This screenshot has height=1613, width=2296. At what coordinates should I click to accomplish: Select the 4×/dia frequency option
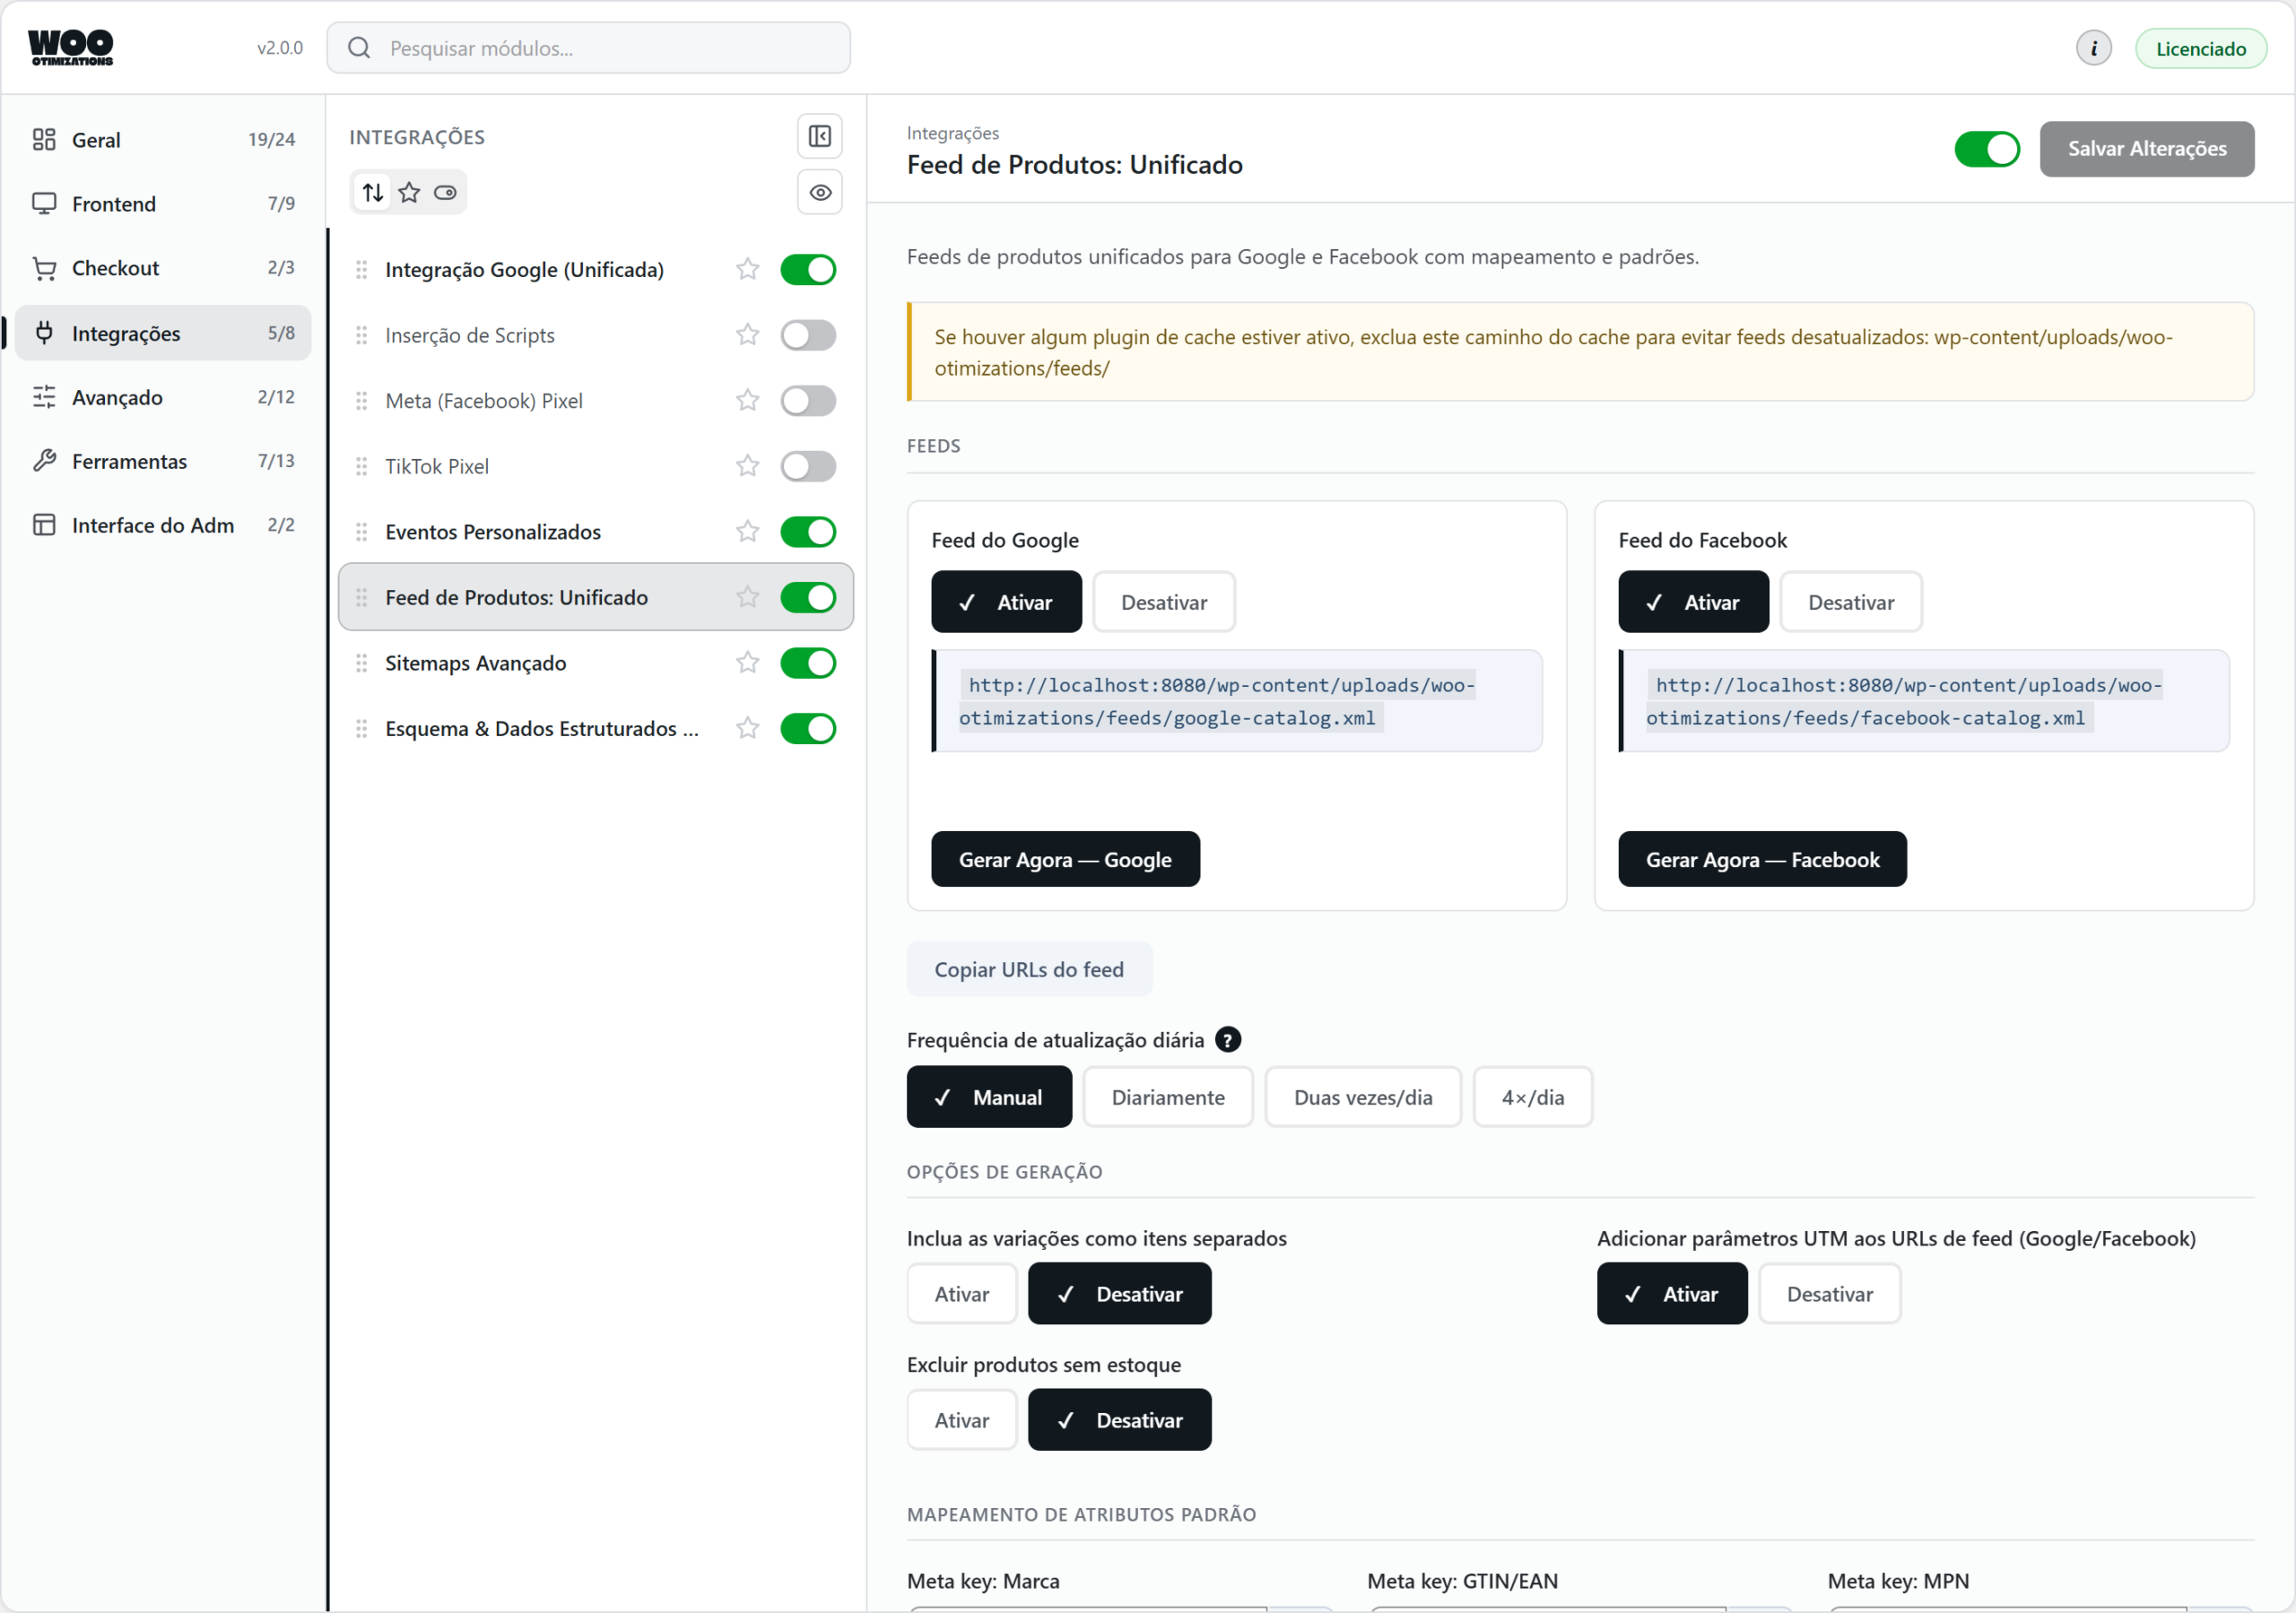tap(1532, 1097)
